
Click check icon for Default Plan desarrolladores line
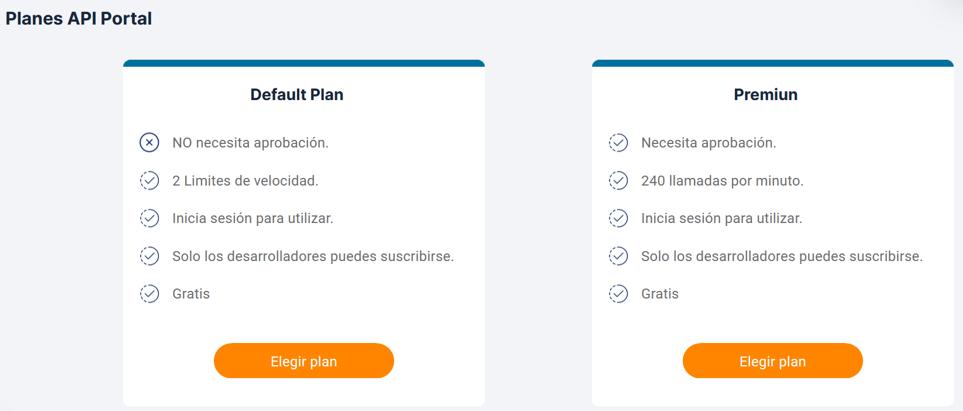(149, 256)
